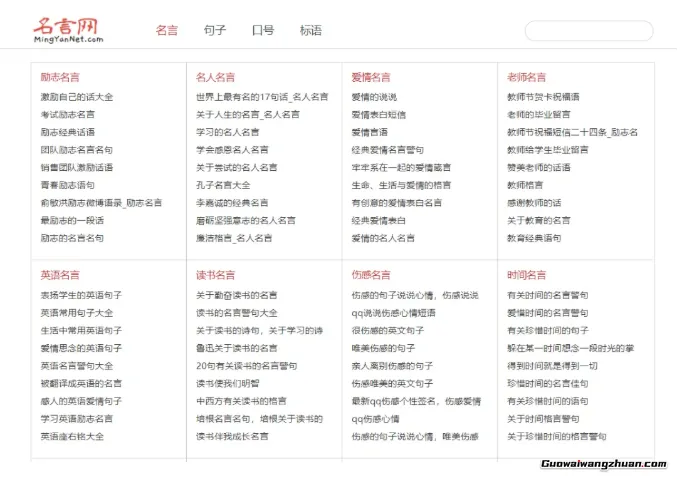Open the 时间名言 category heading
This screenshot has width=680, height=479.
click(526, 275)
